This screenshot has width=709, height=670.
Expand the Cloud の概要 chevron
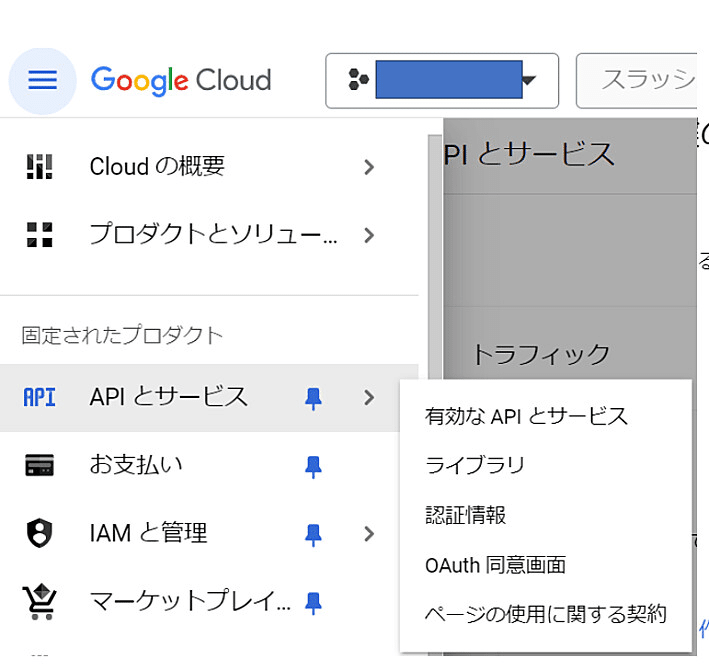[x=369, y=167]
